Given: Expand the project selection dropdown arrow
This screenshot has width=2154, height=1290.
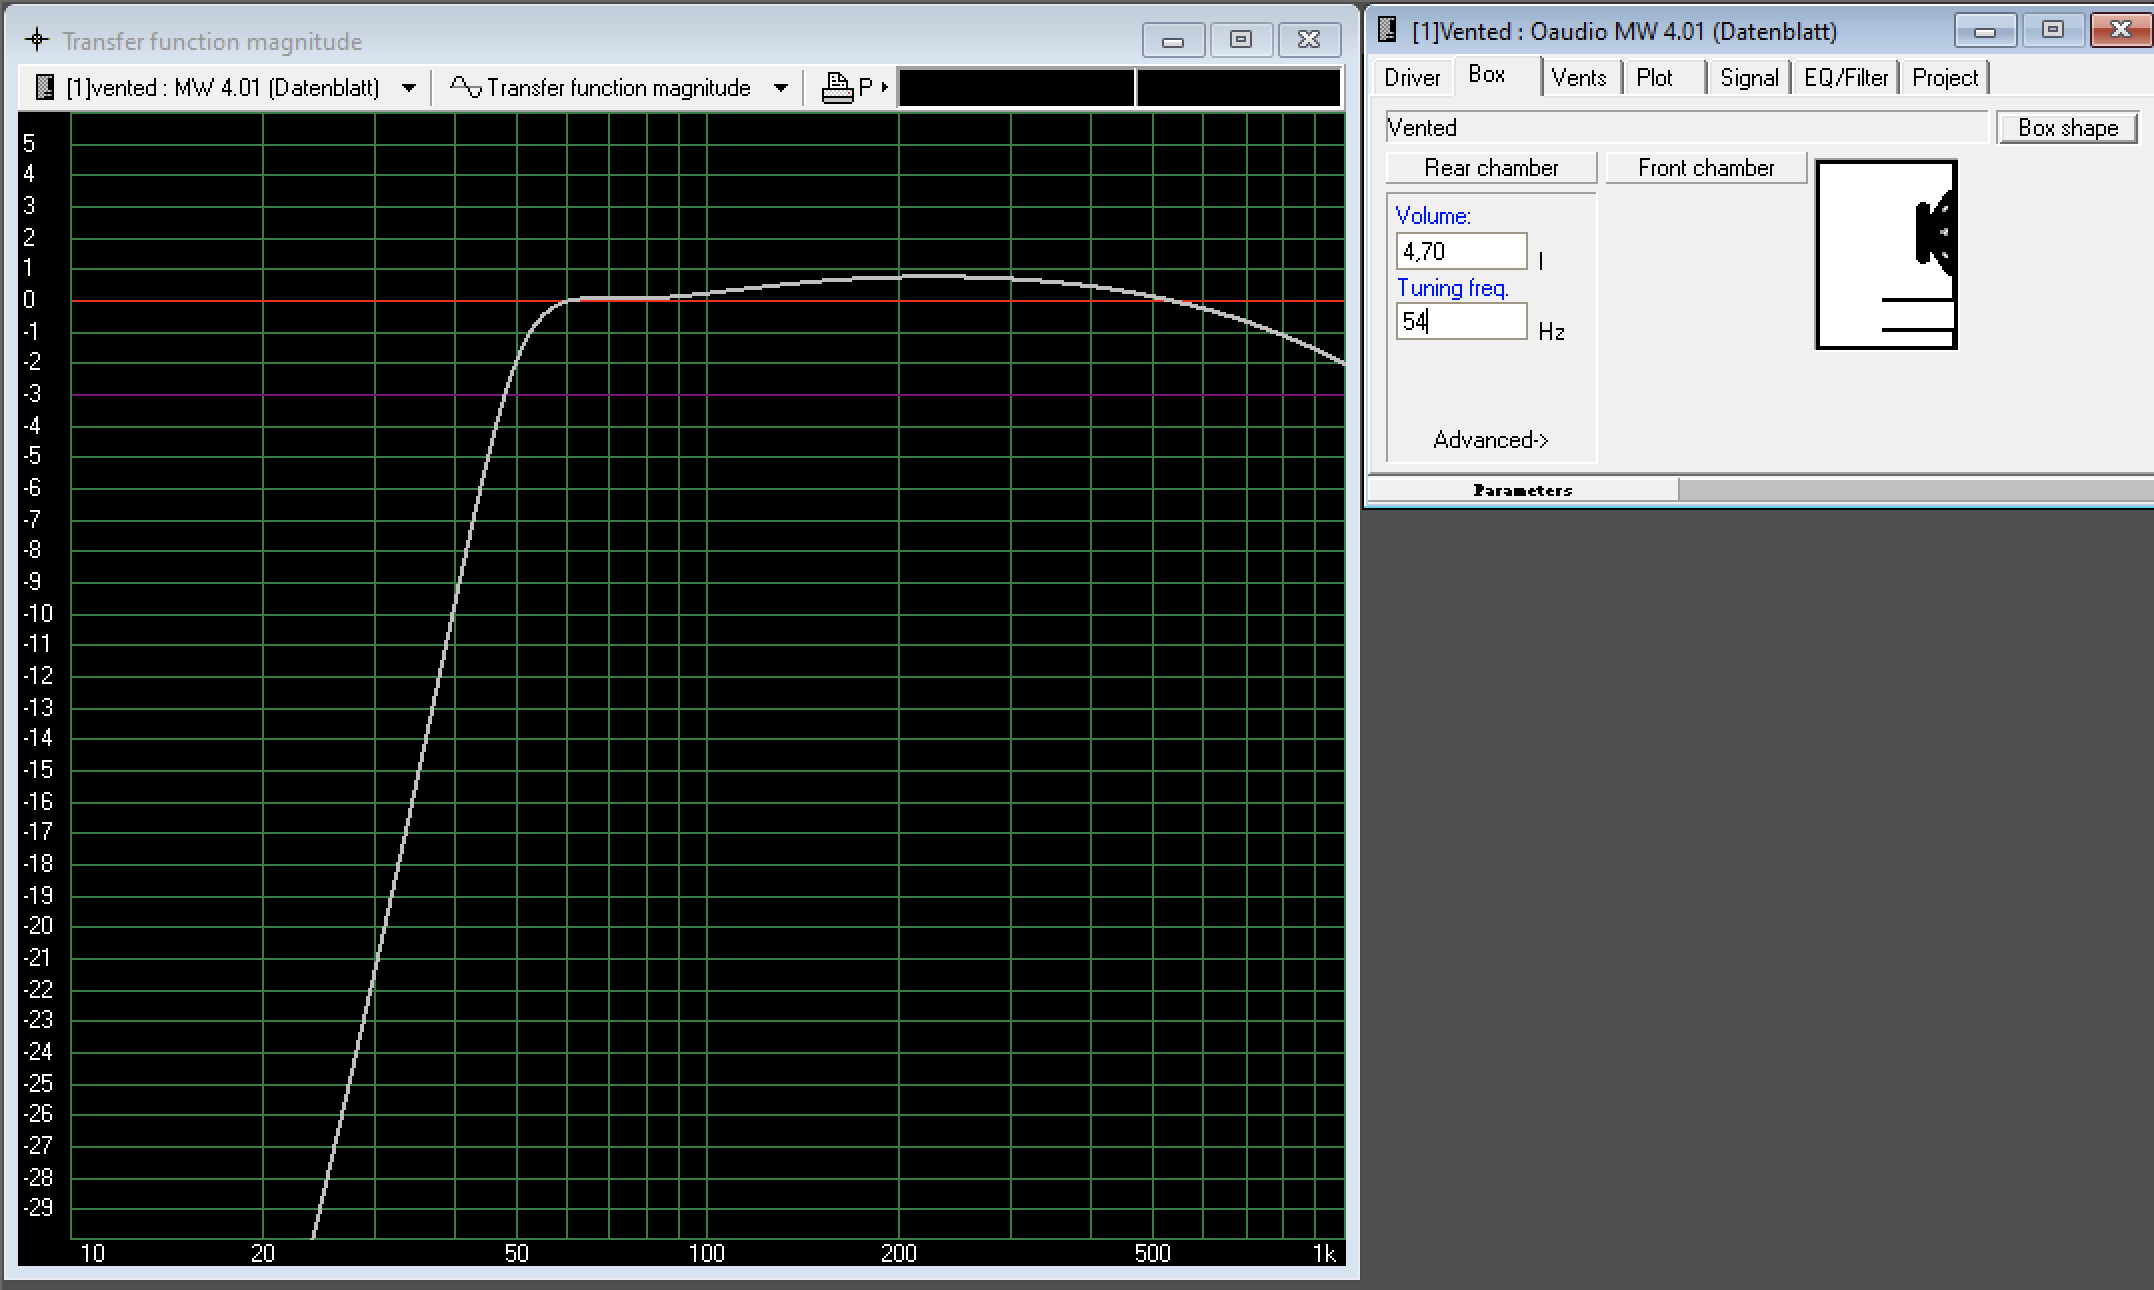Looking at the screenshot, I should [x=408, y=88].
